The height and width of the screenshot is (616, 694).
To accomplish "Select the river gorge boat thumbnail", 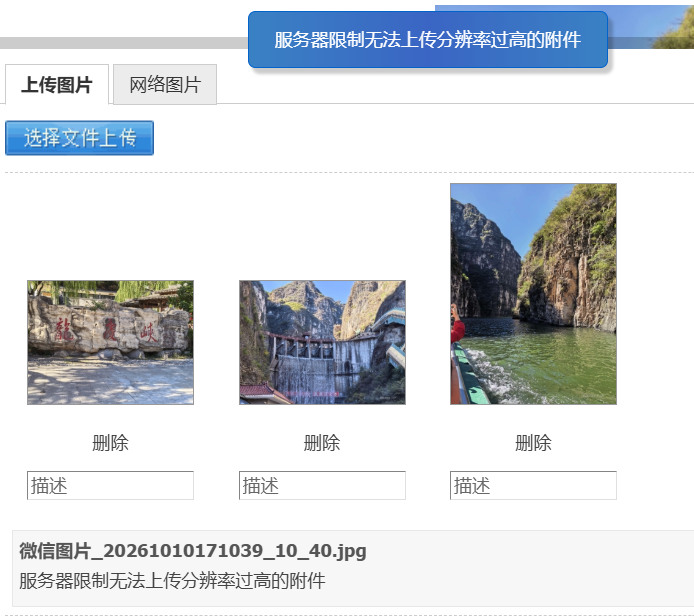I will point(533,294).
